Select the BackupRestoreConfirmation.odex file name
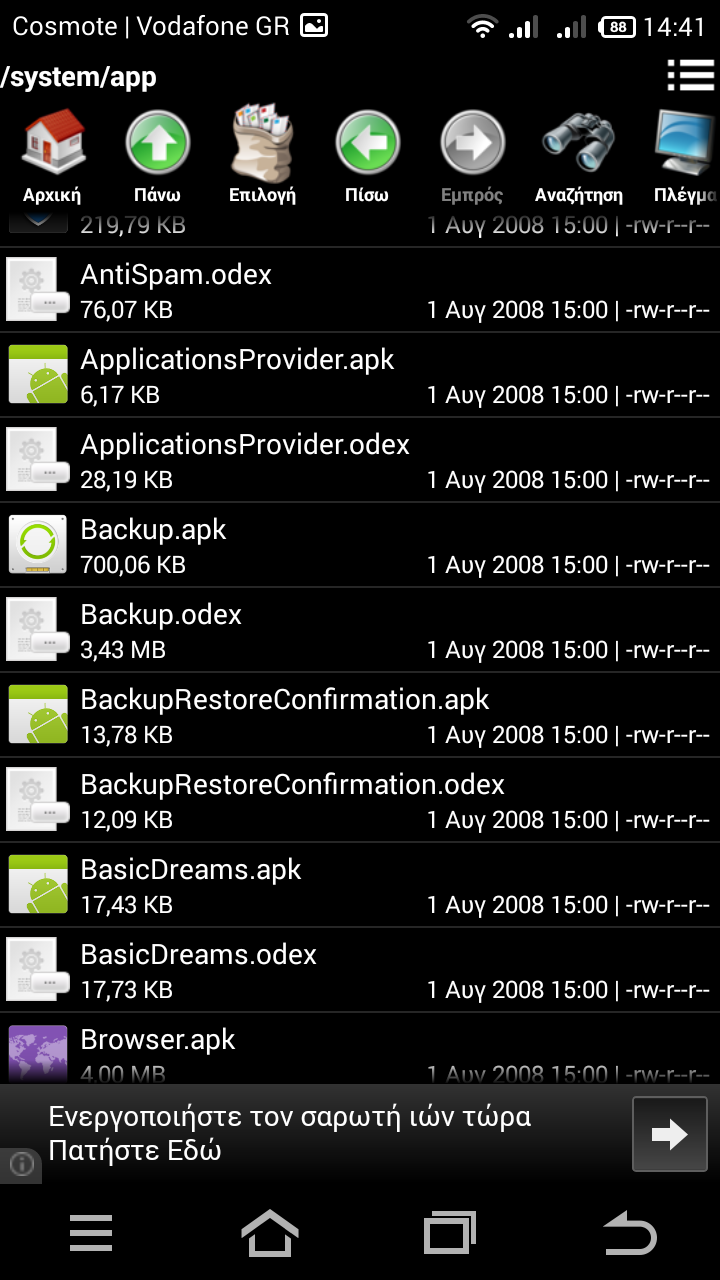The width and height of the screenshot is (720, 1280). pyautogui.click(x=292, y=785)
